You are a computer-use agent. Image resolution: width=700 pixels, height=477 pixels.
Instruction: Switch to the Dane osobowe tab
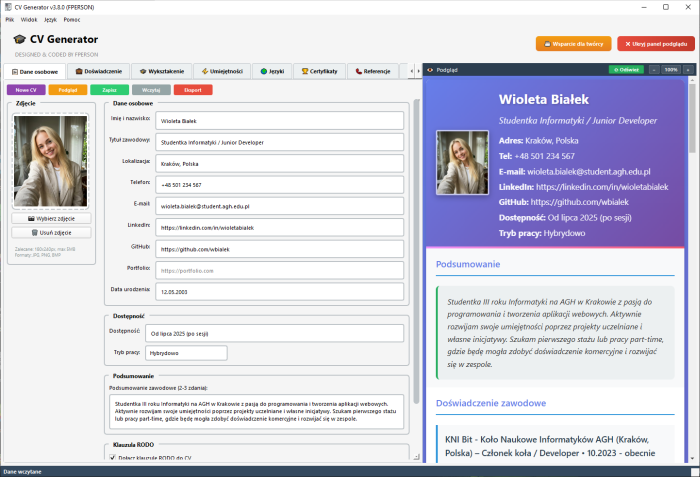click(x=35, y=71)
